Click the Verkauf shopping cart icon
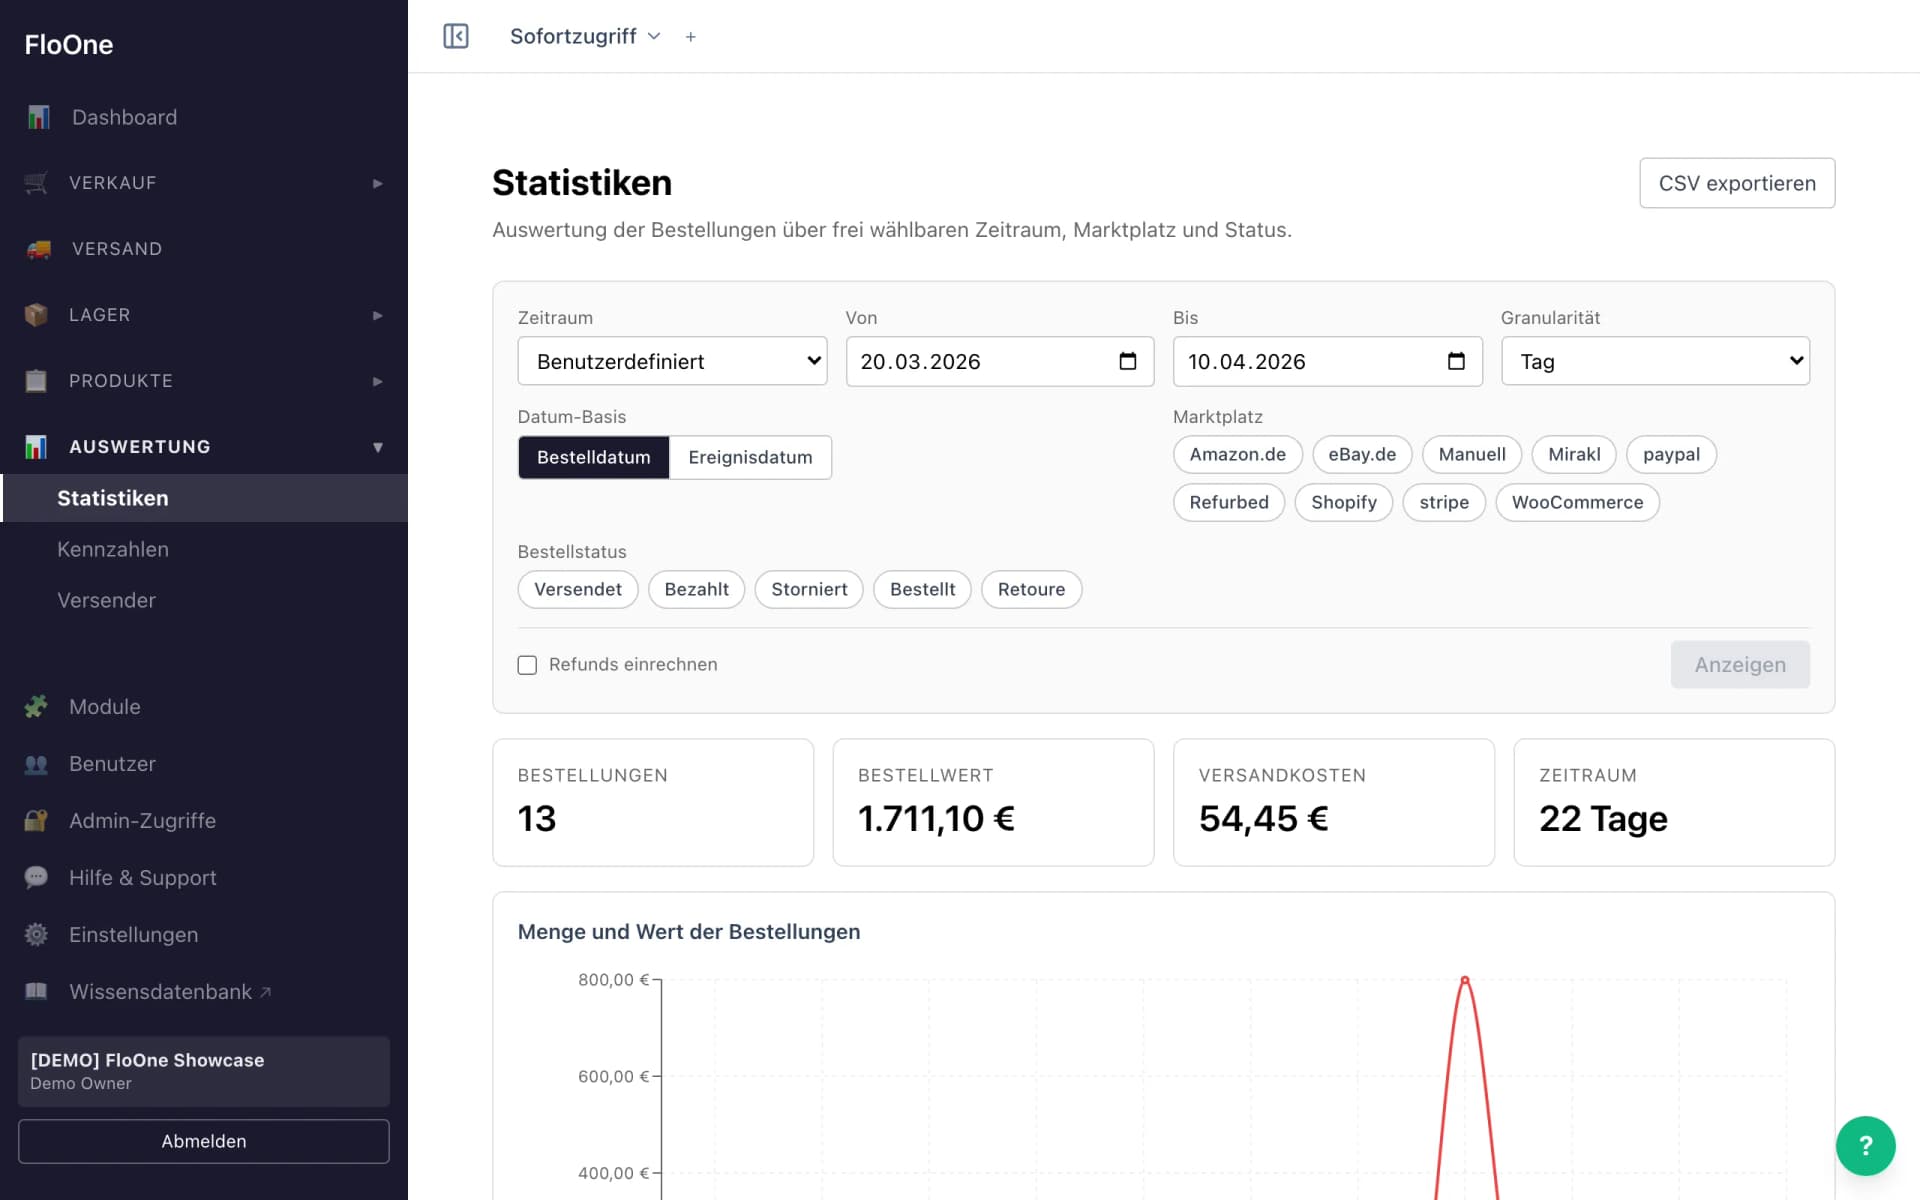 pos(36,183)
